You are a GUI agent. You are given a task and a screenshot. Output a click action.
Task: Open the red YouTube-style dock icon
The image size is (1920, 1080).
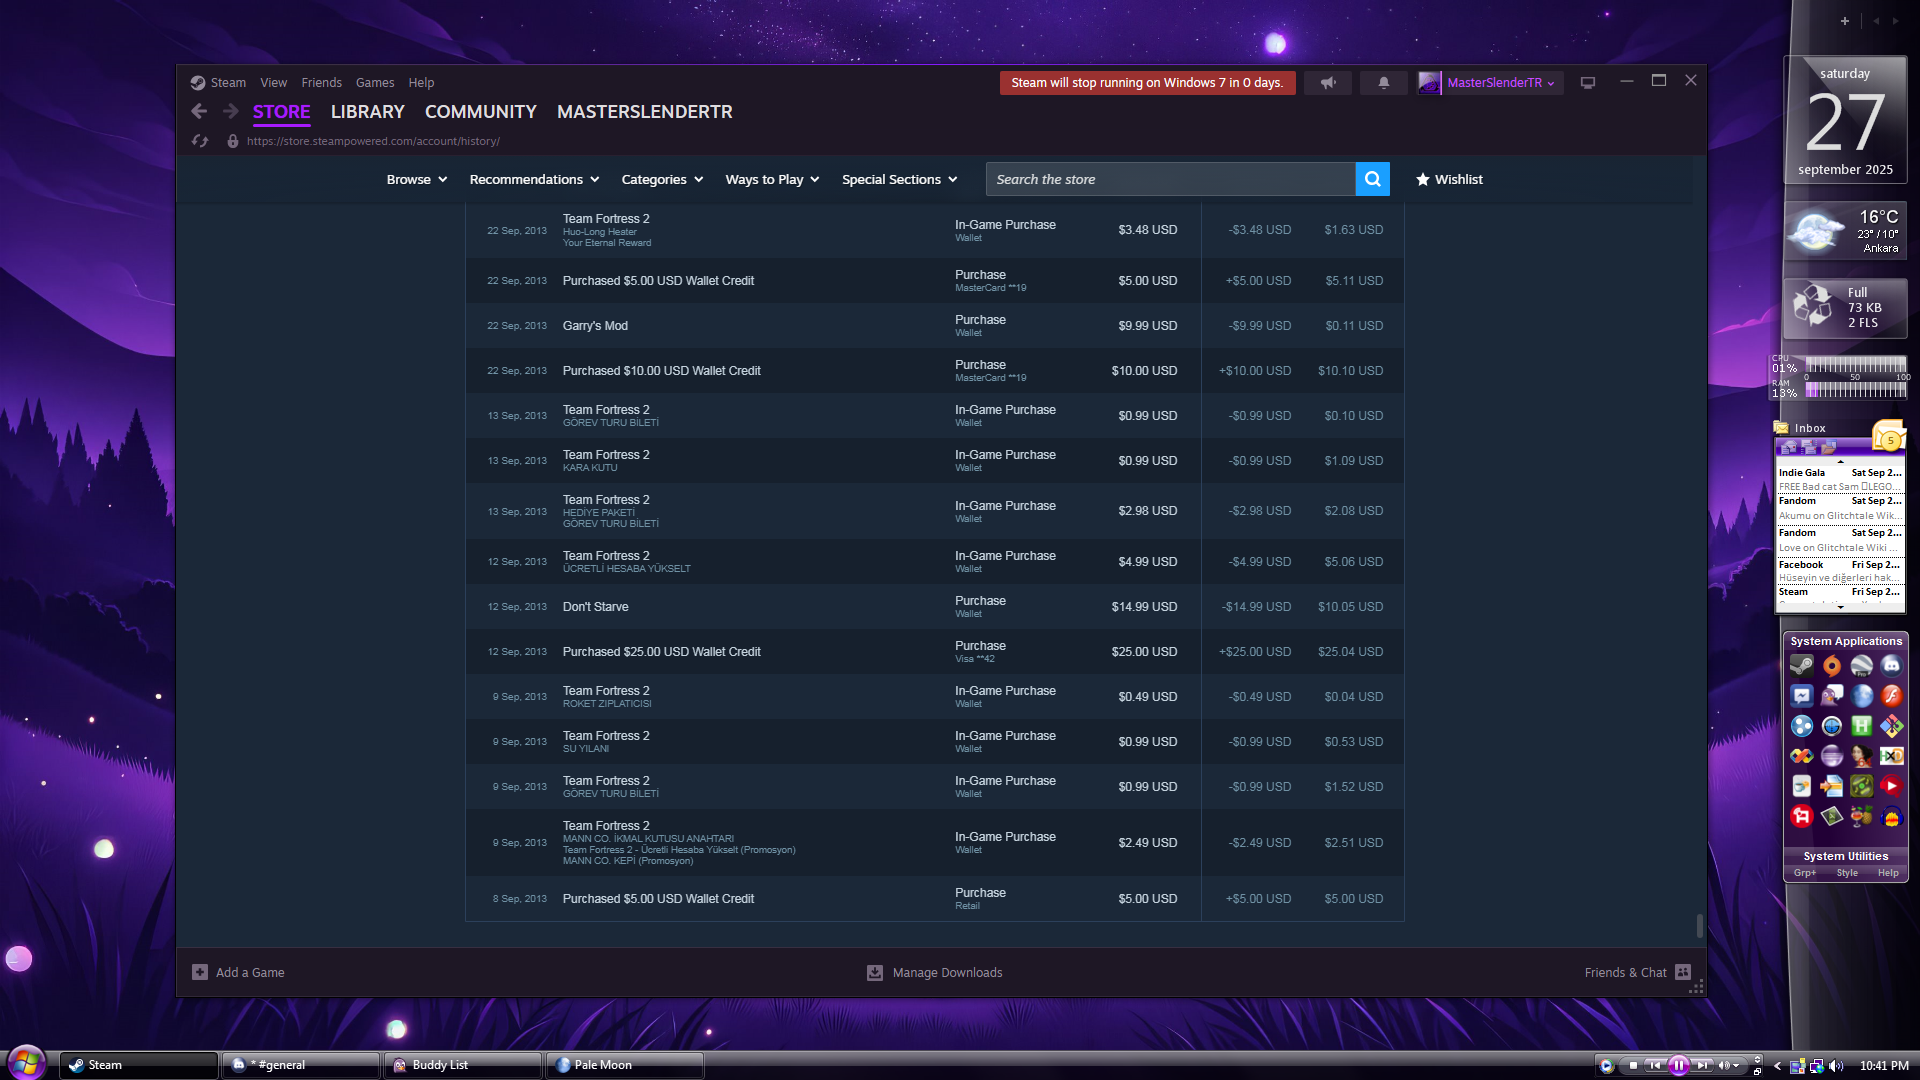tap(1891, 786)
